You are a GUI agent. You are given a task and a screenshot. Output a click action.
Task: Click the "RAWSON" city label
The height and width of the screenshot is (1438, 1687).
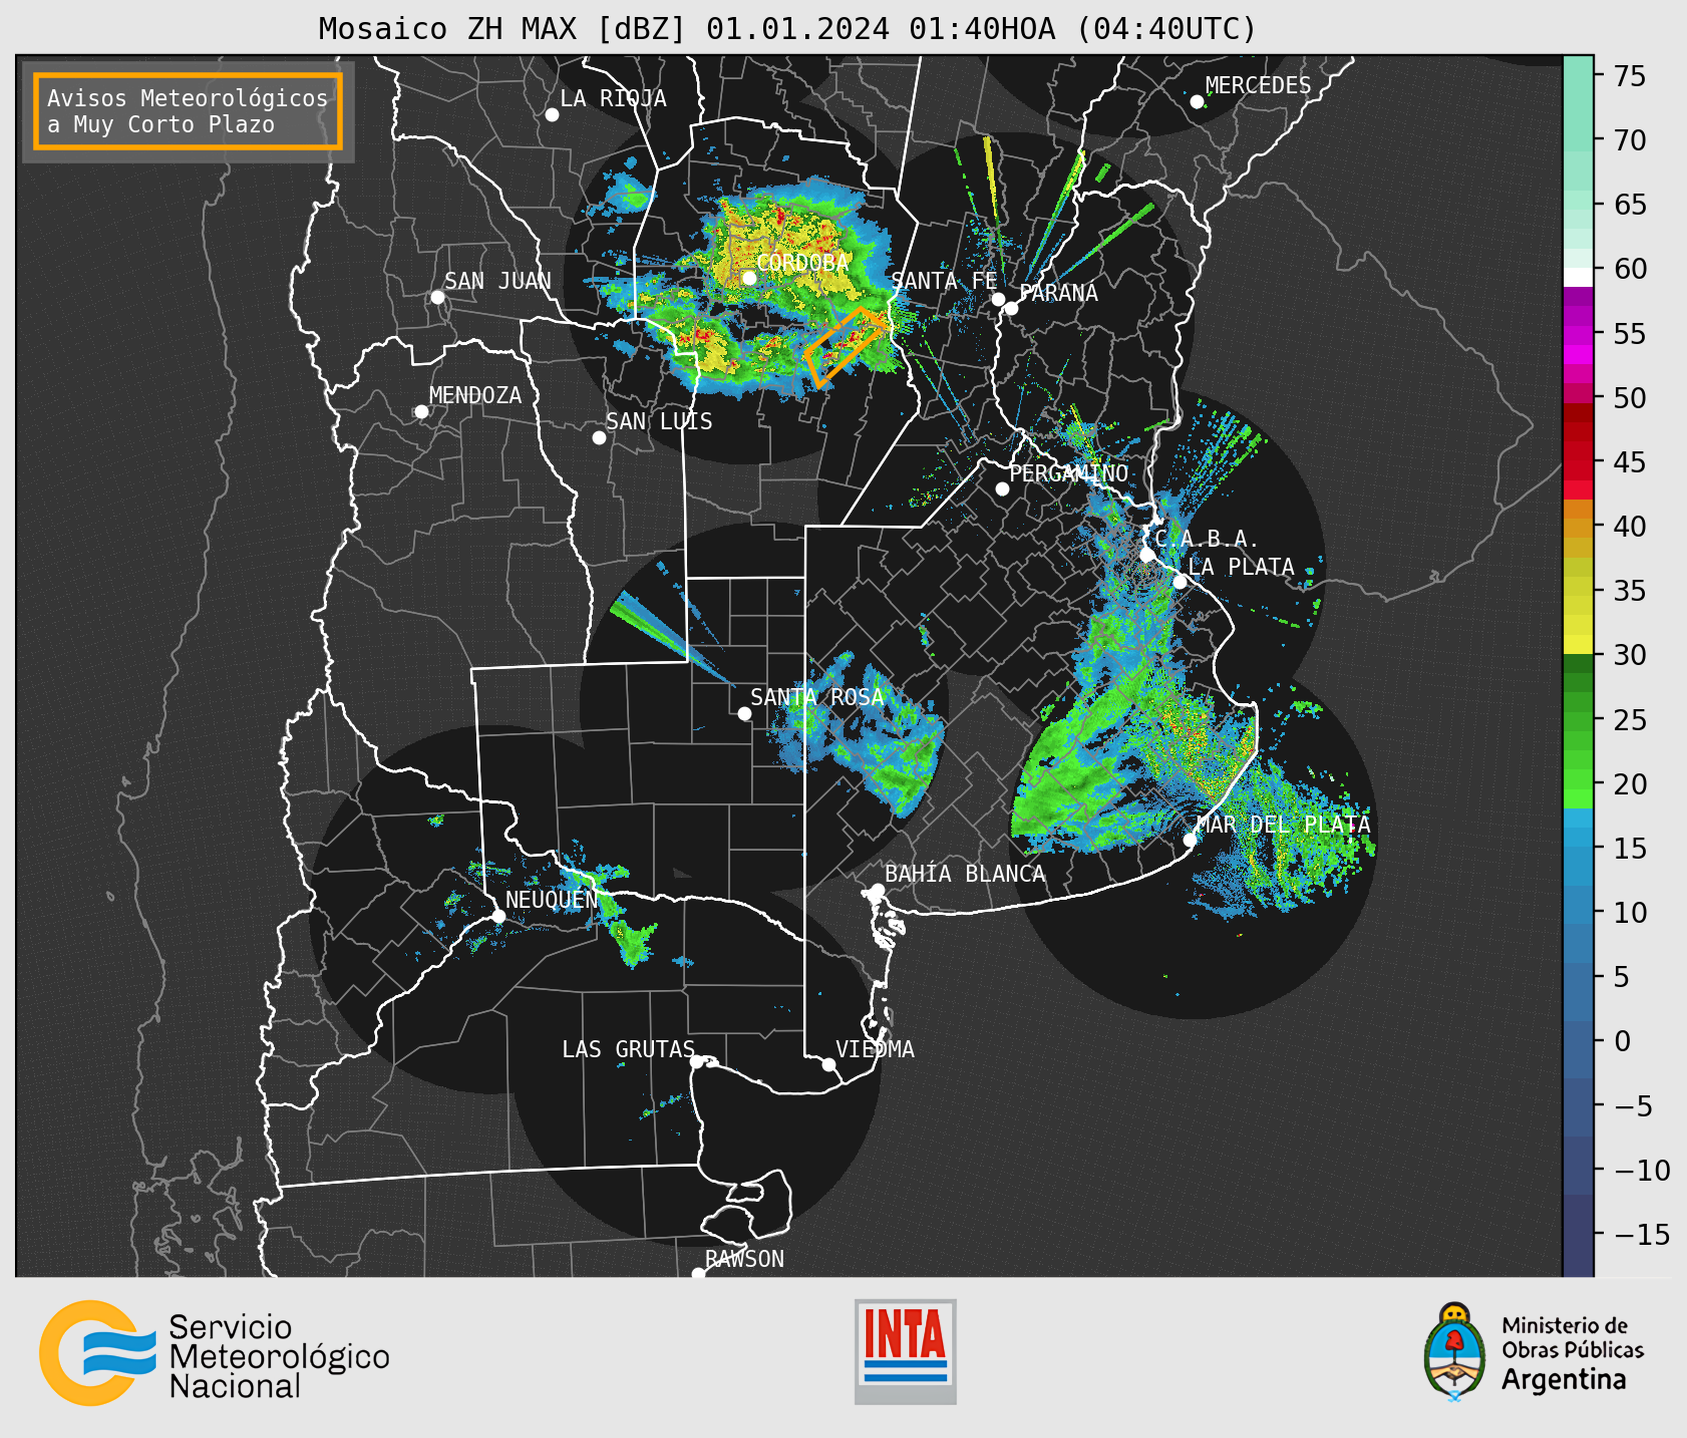[745, 1259]
